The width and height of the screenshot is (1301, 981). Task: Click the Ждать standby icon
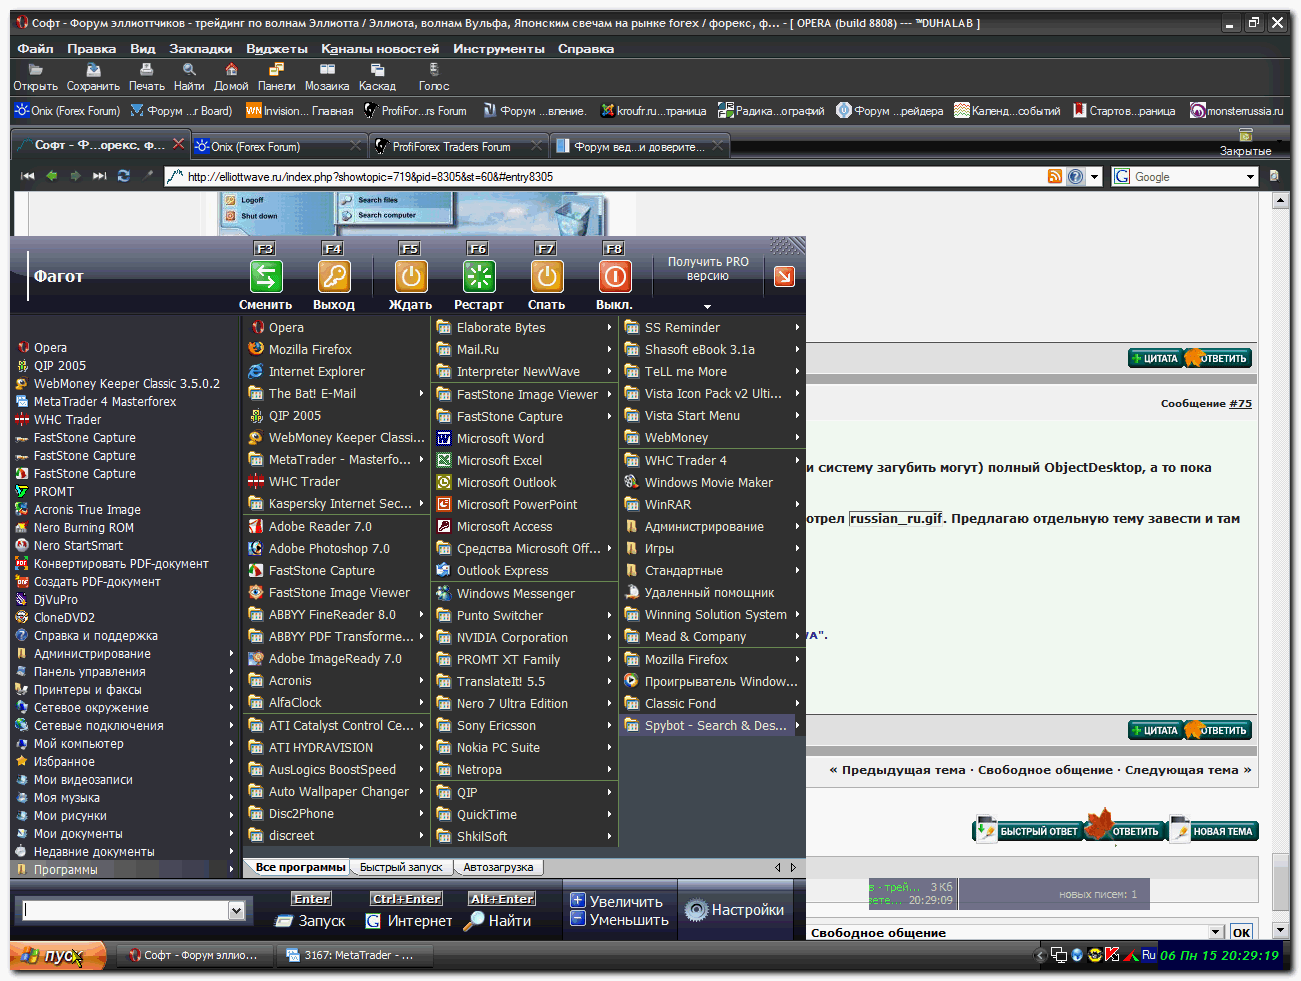[x=410, y=276]
